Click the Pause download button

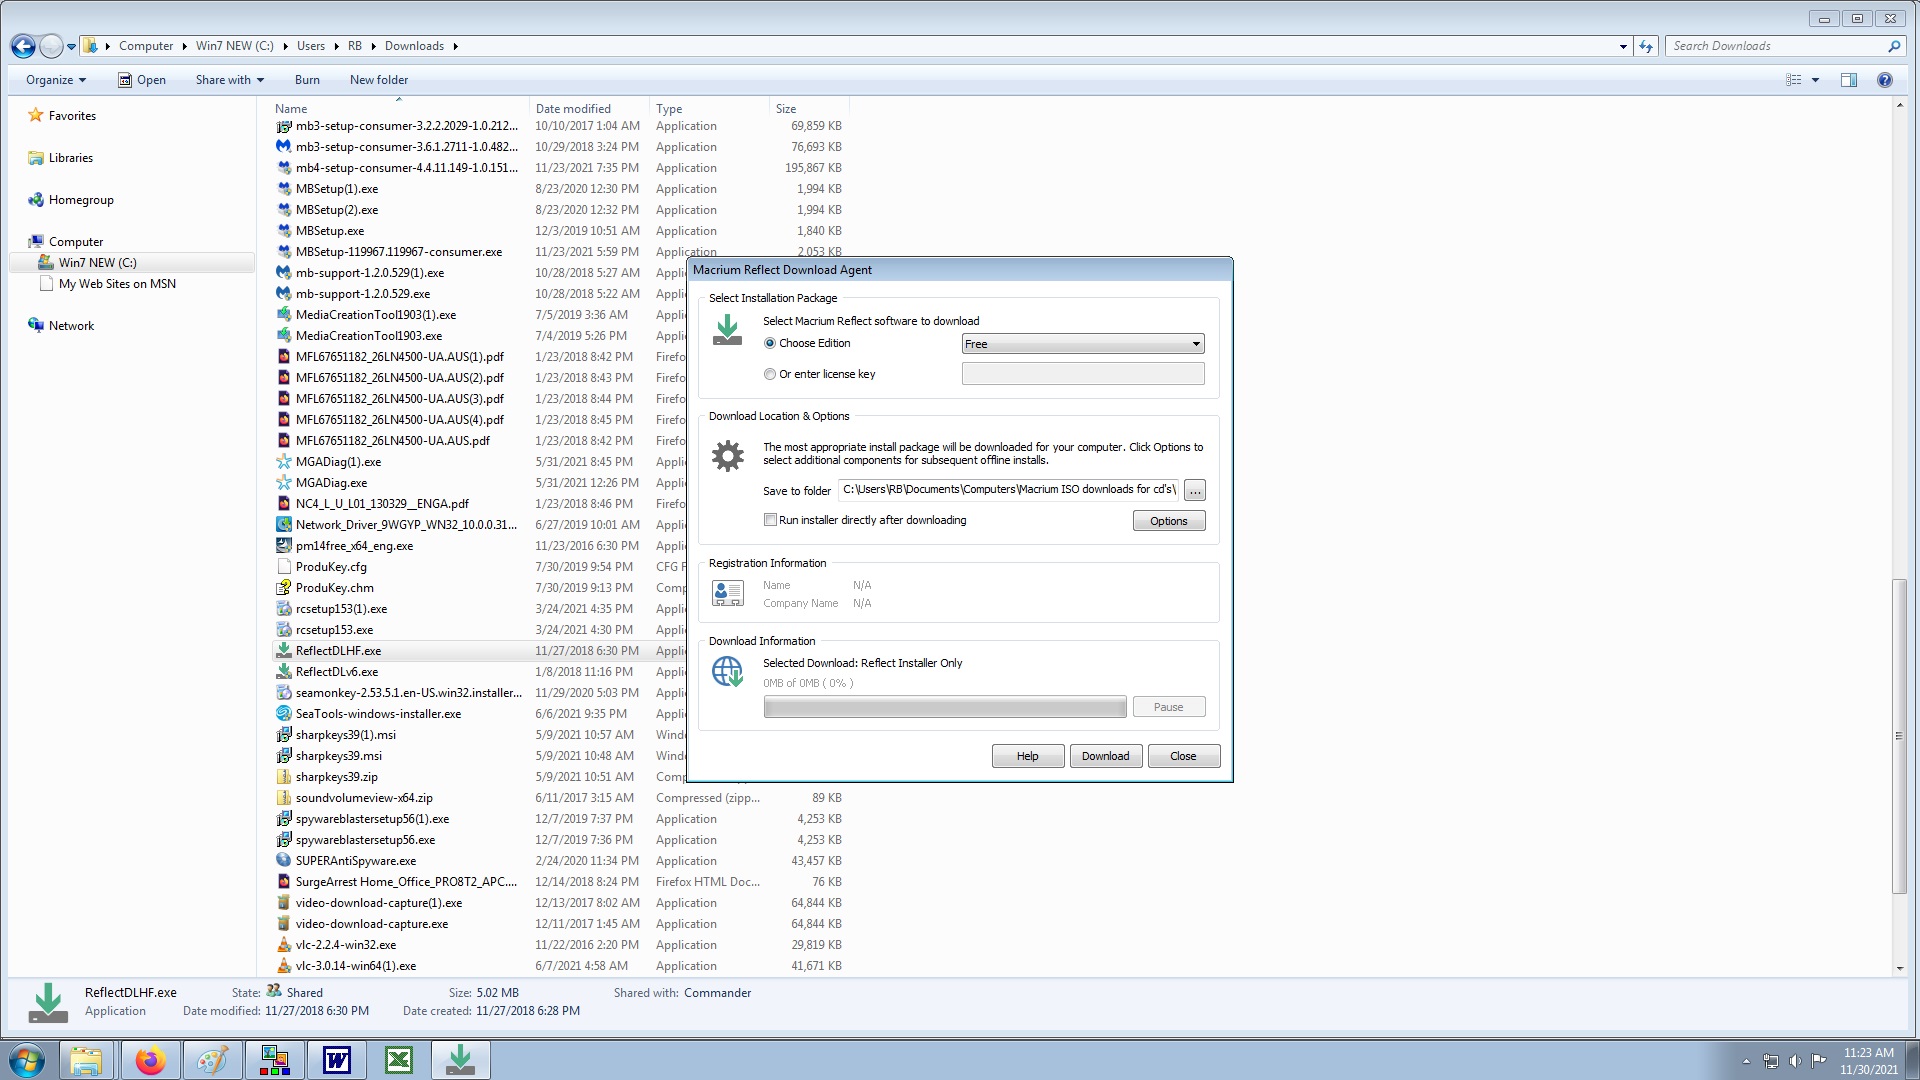(1168, 707)
